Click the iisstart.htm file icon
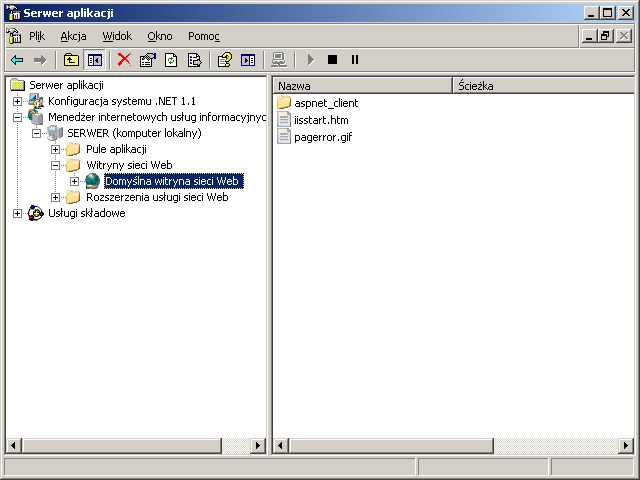Image resolution: width=640 pixels, height=480 pixels. coord(284,120)
